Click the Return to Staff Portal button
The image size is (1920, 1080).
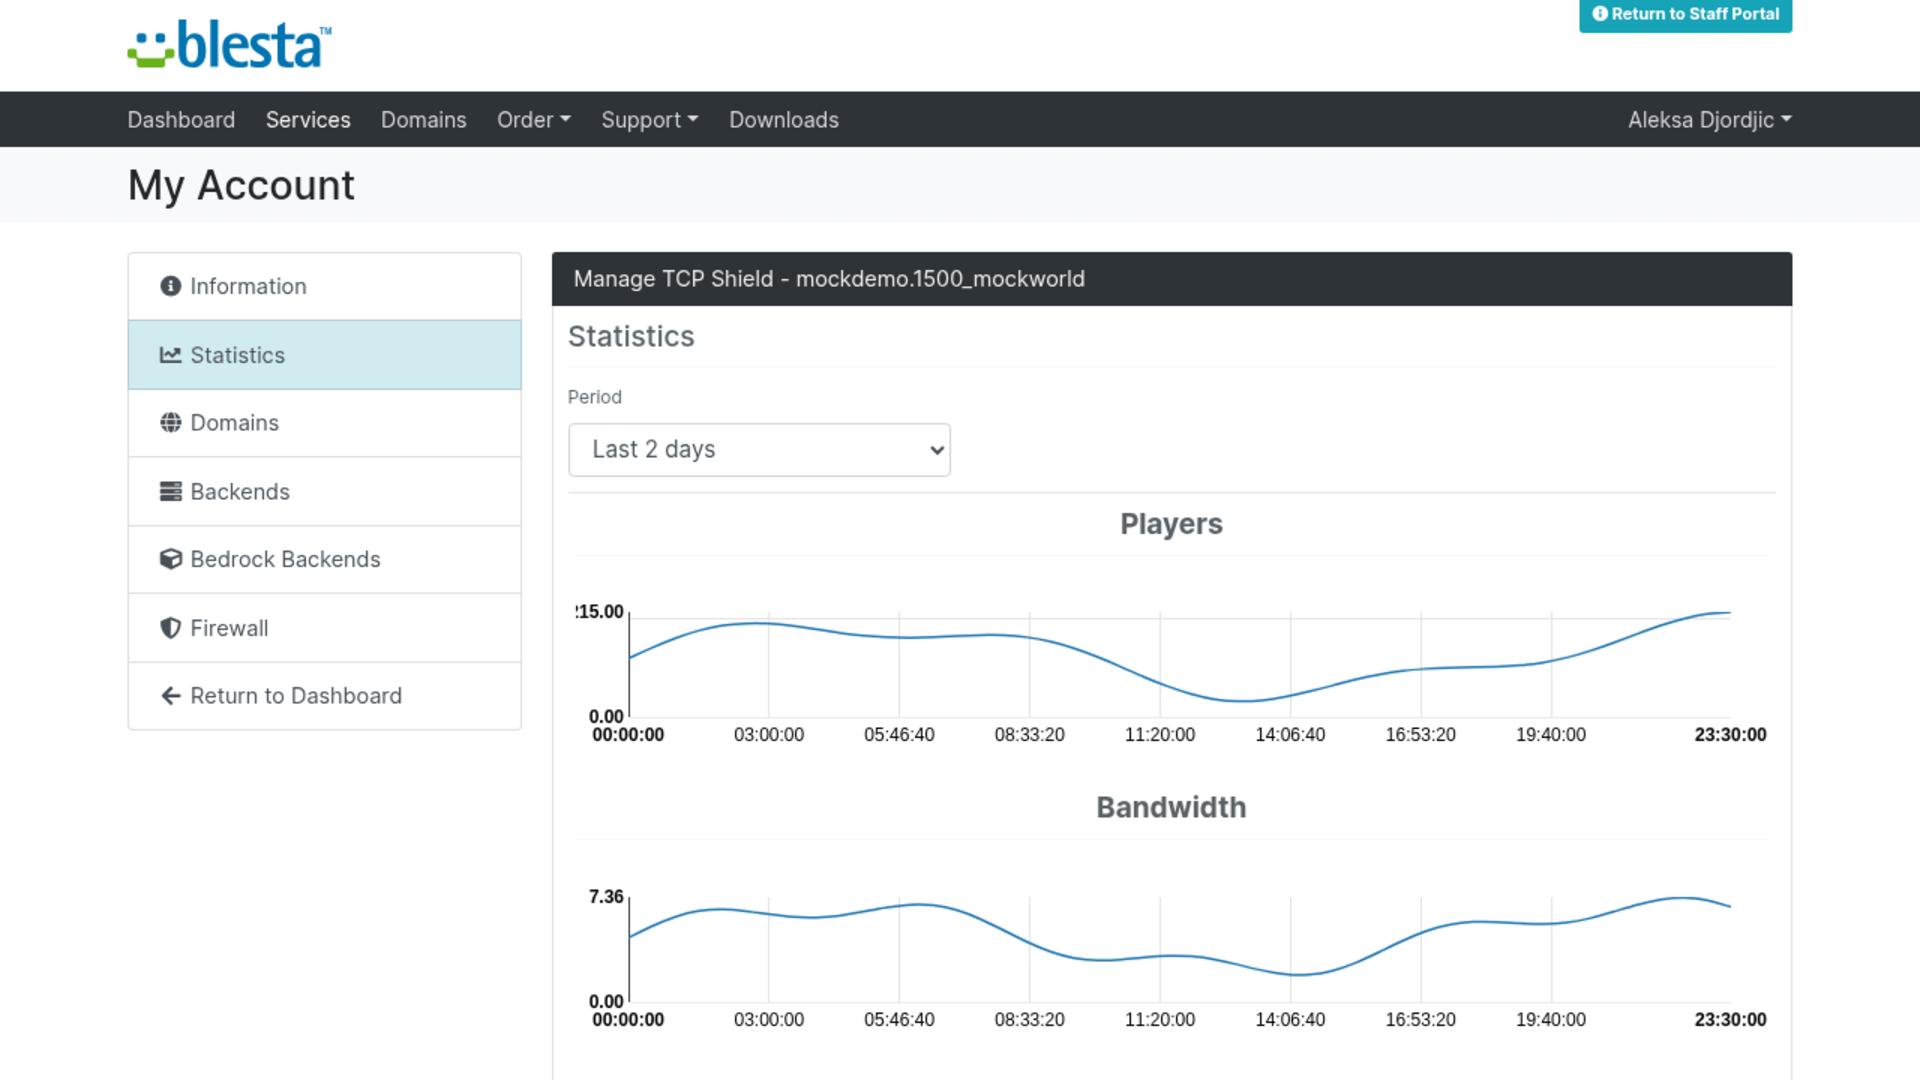(x=1686, y=15)
